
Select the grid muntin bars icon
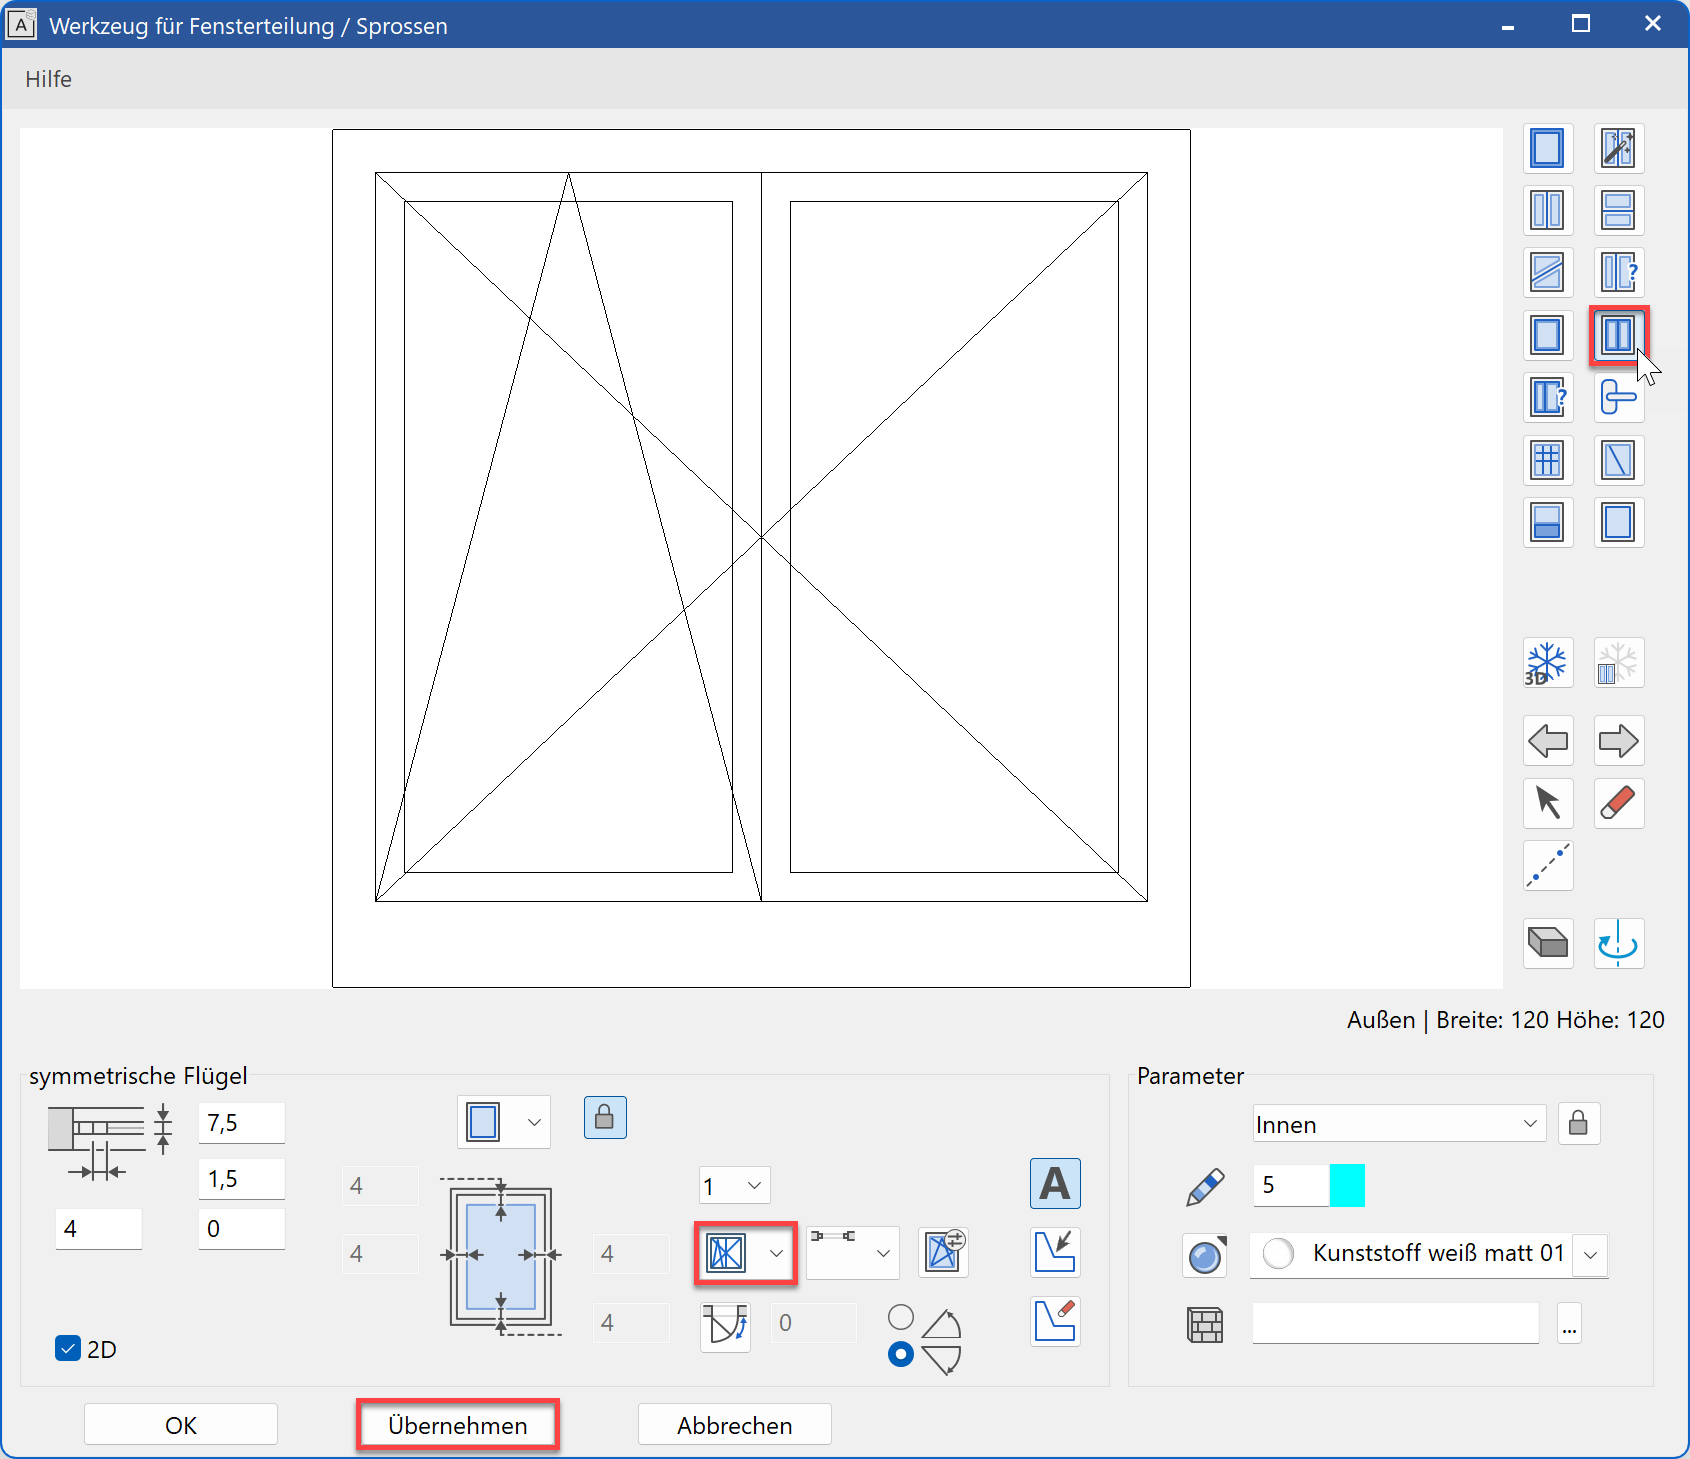click(1547, 460)
